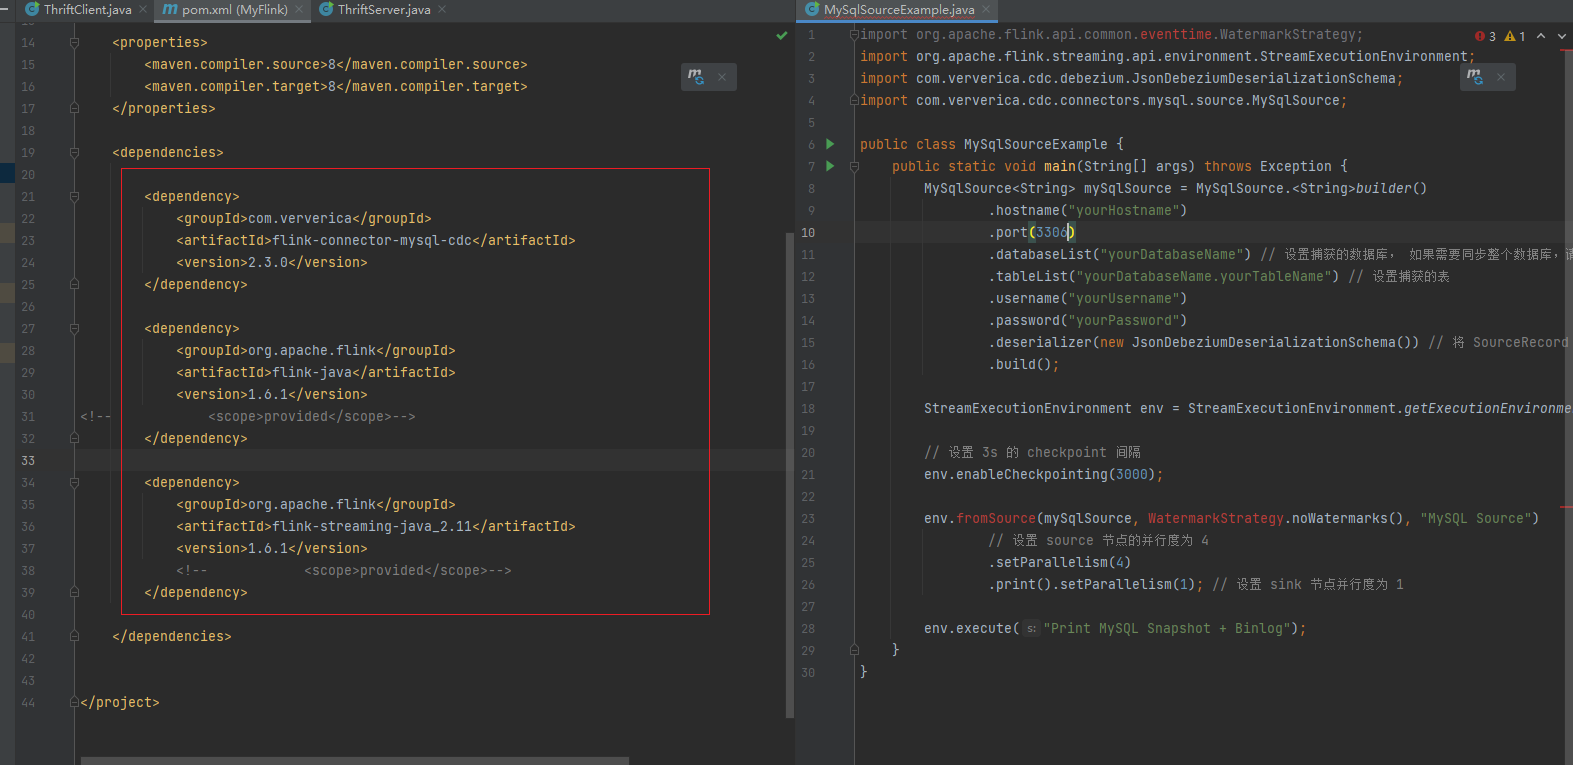
Task: Click line number 33 in the pom.xml gutter
Action: (27, 461)
